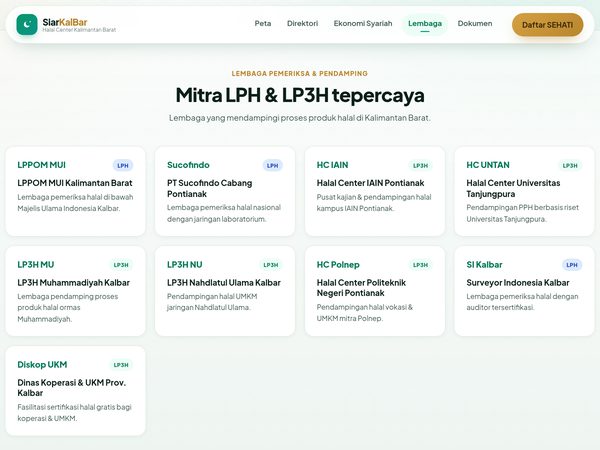Image resolution: width=600 pixels, height=450 pixels.
Task: Click Fasilitasi sertifikasi halal gratis description
Action: (x=74, y=412)
